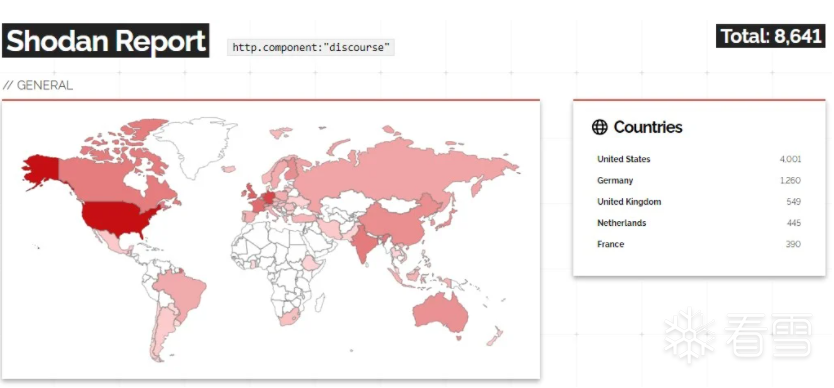This screenshot has height=388, width=834.
Task: Click the 390 count for France
Action: [794, 244]
